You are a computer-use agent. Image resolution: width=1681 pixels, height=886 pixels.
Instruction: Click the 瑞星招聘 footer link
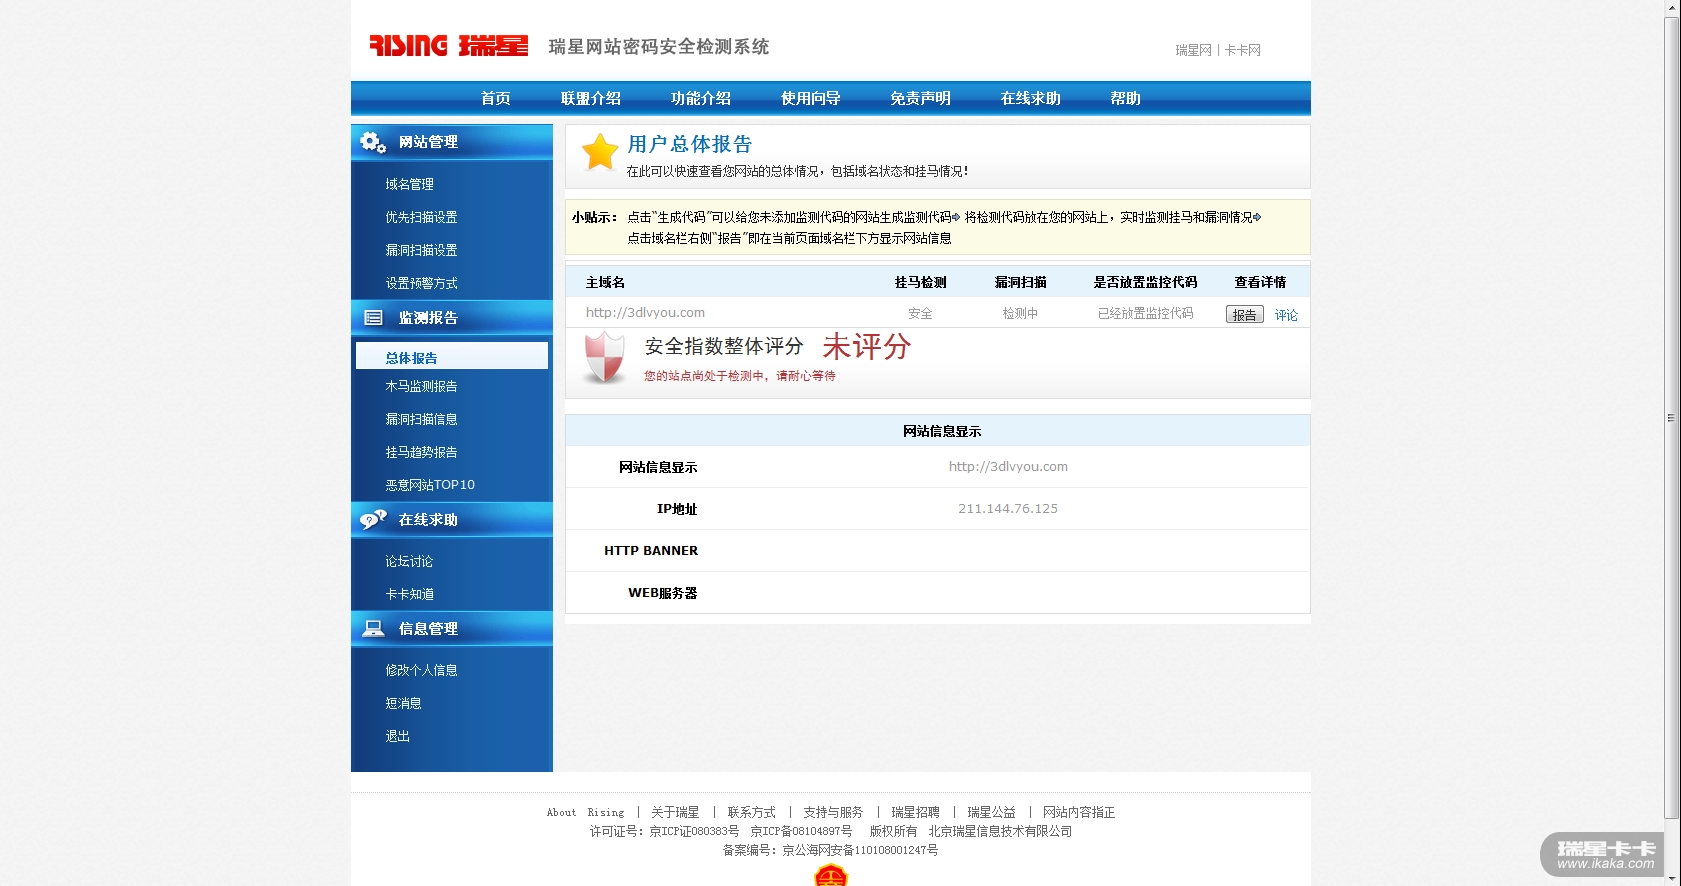point(916,812)
